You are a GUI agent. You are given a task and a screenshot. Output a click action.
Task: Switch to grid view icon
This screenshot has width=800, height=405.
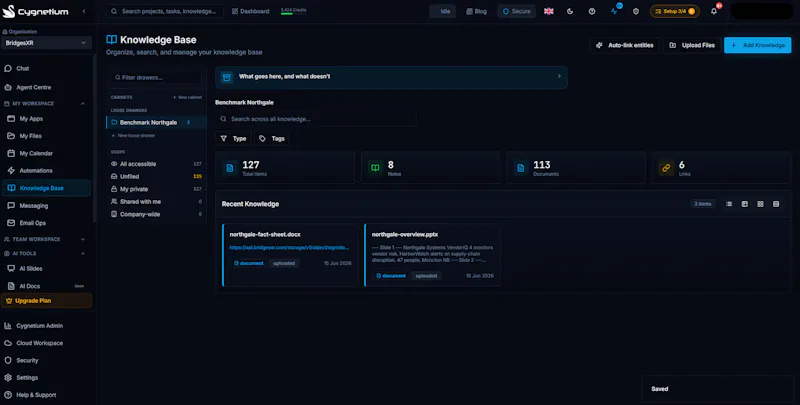coord(761,204)
